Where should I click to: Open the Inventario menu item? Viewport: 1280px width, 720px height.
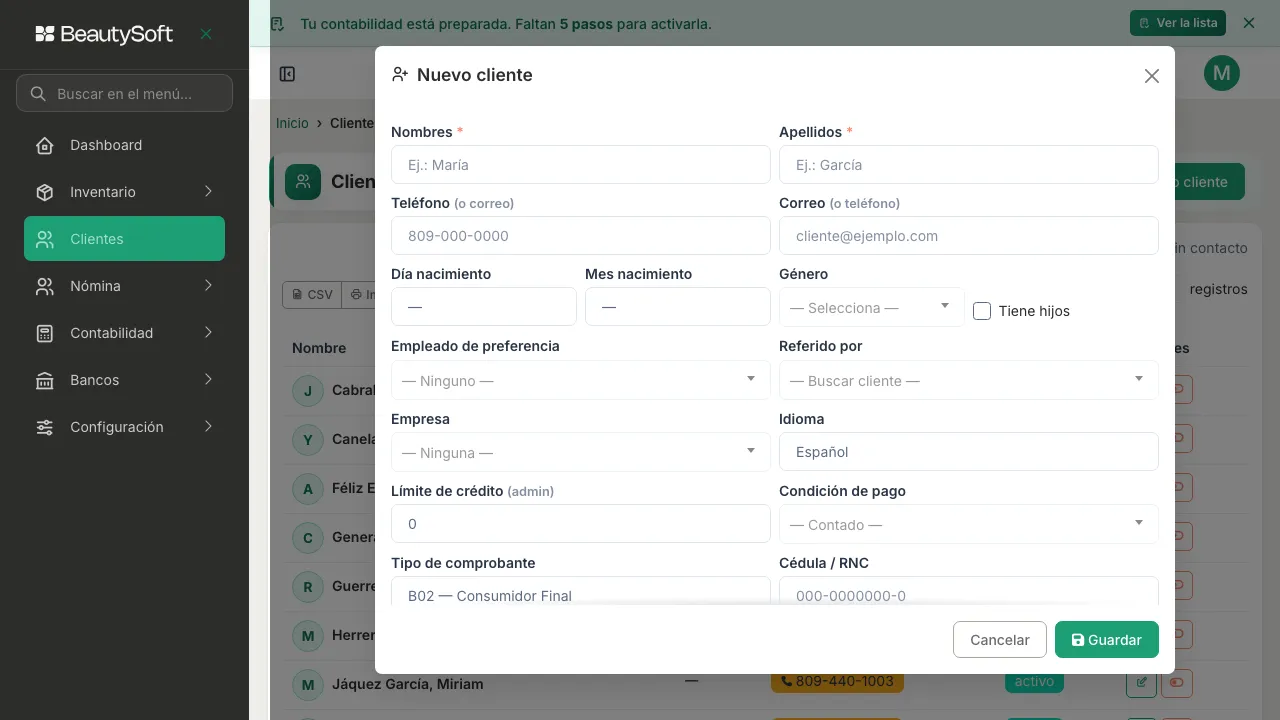coord(124,192)
